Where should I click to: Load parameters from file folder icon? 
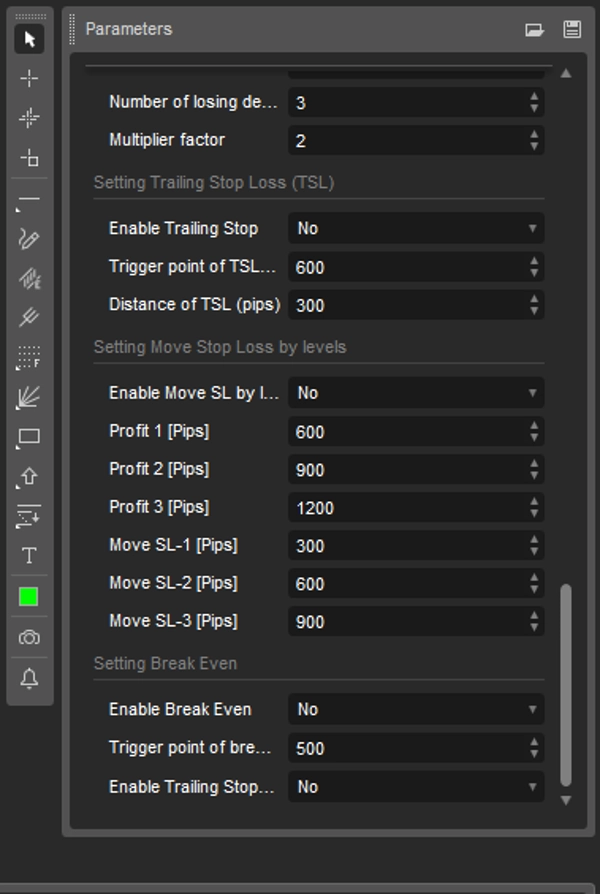pos(534,30)
